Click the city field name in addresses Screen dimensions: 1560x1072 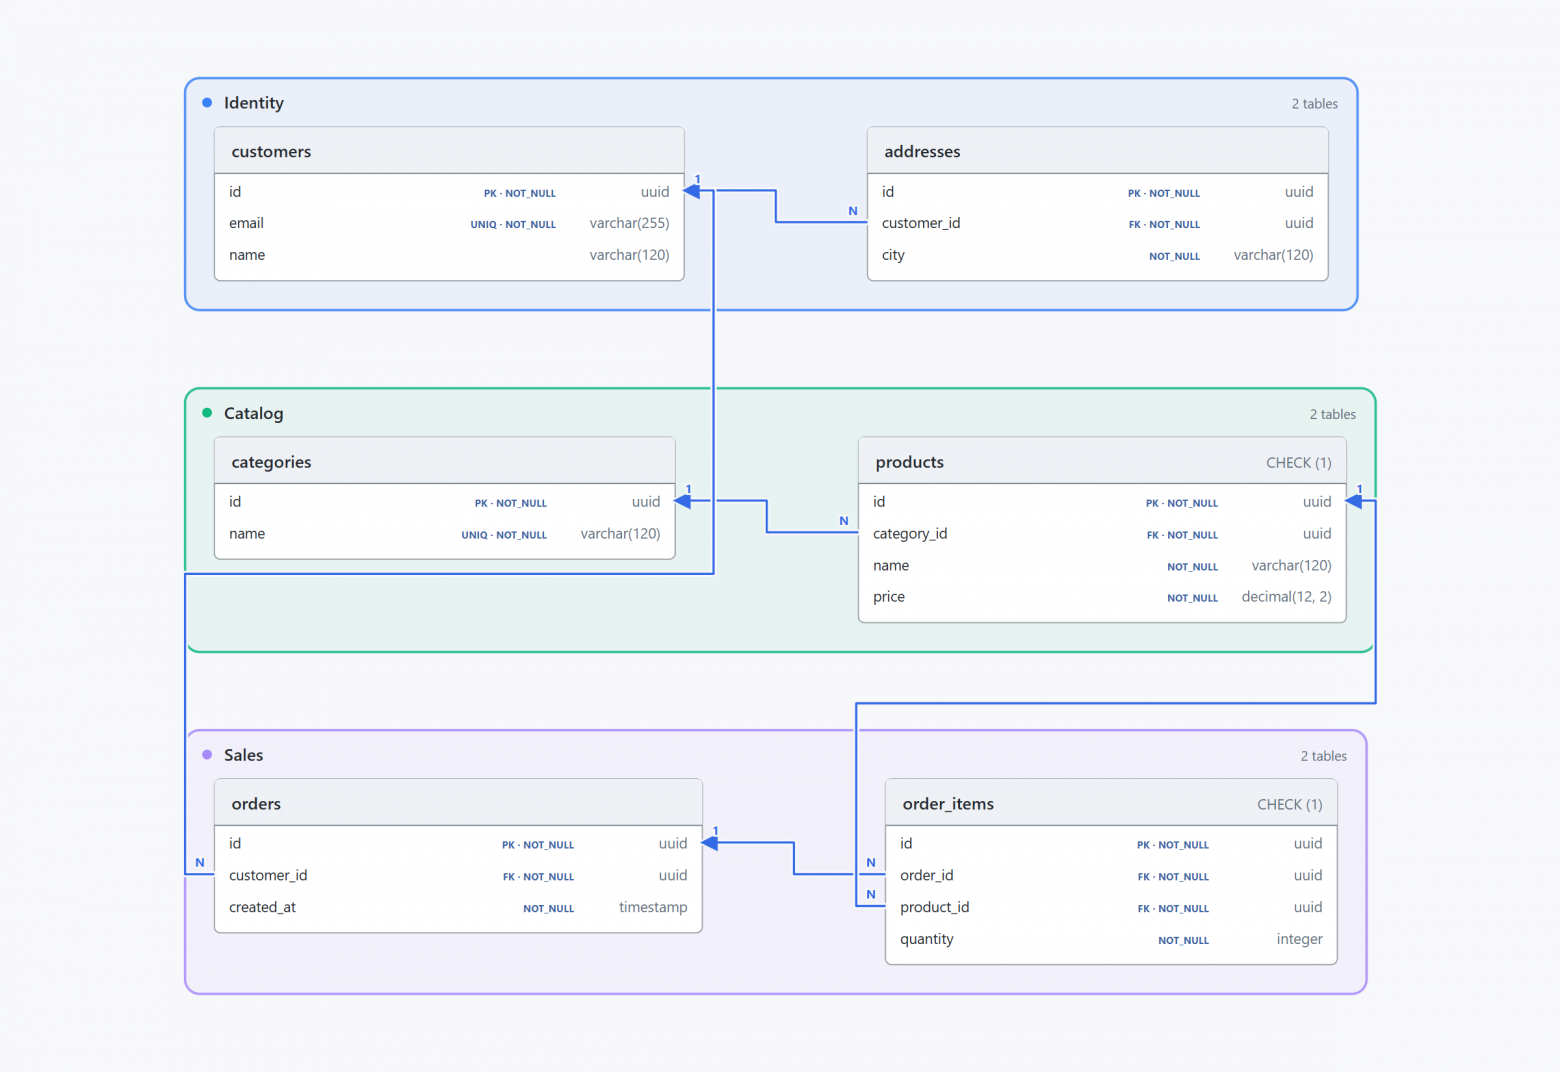[x=893, y=255]
